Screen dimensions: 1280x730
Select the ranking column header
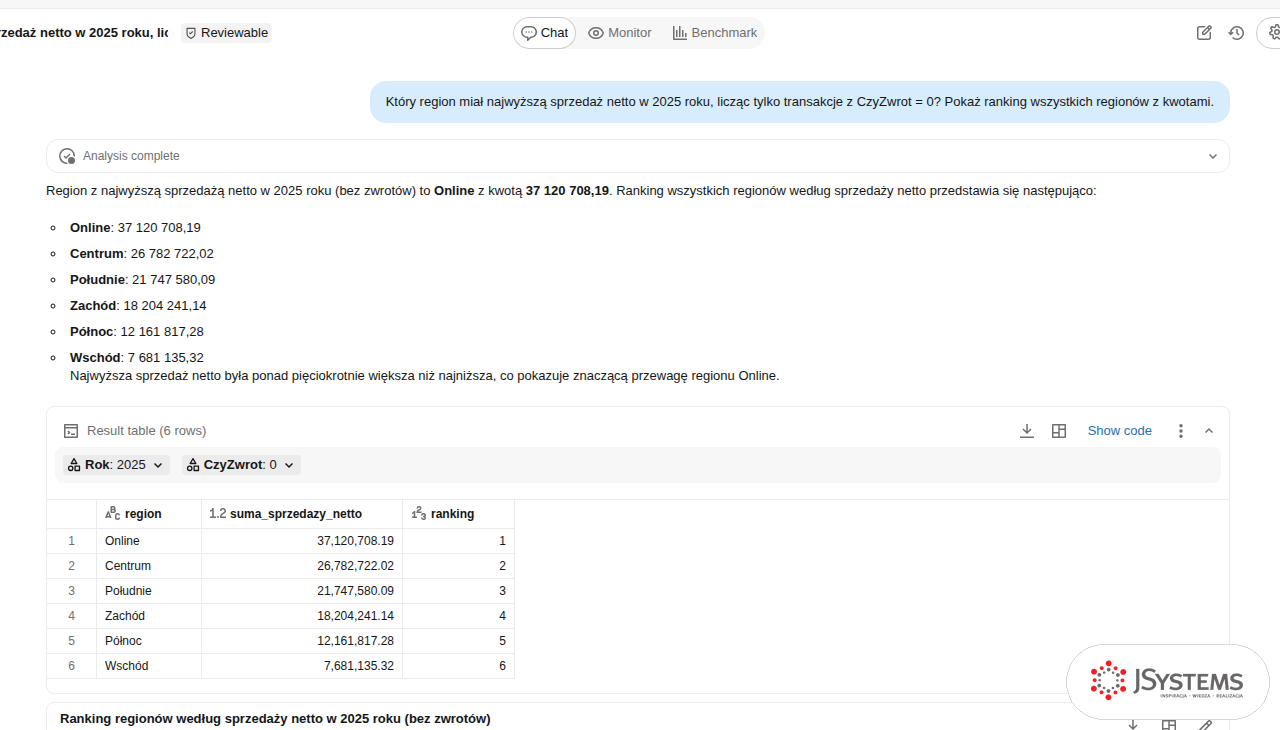pyautogui.click(x=458, y=514)
